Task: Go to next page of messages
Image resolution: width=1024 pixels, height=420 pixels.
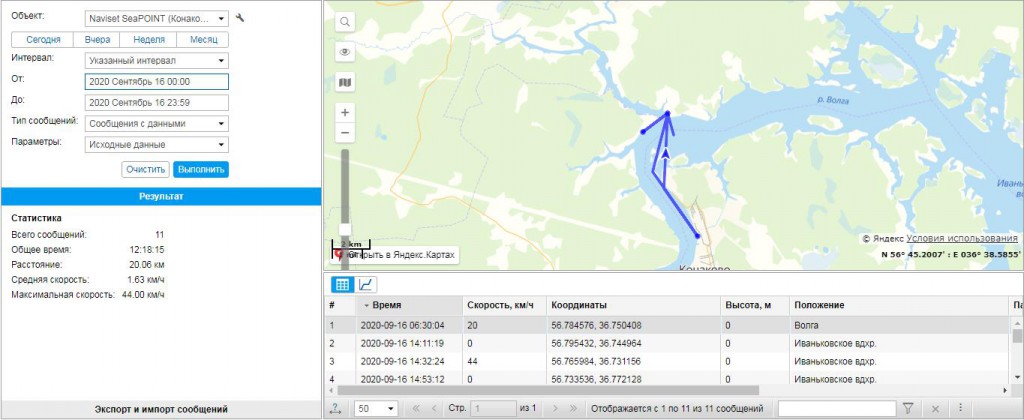Action: [x=555, y=409]
